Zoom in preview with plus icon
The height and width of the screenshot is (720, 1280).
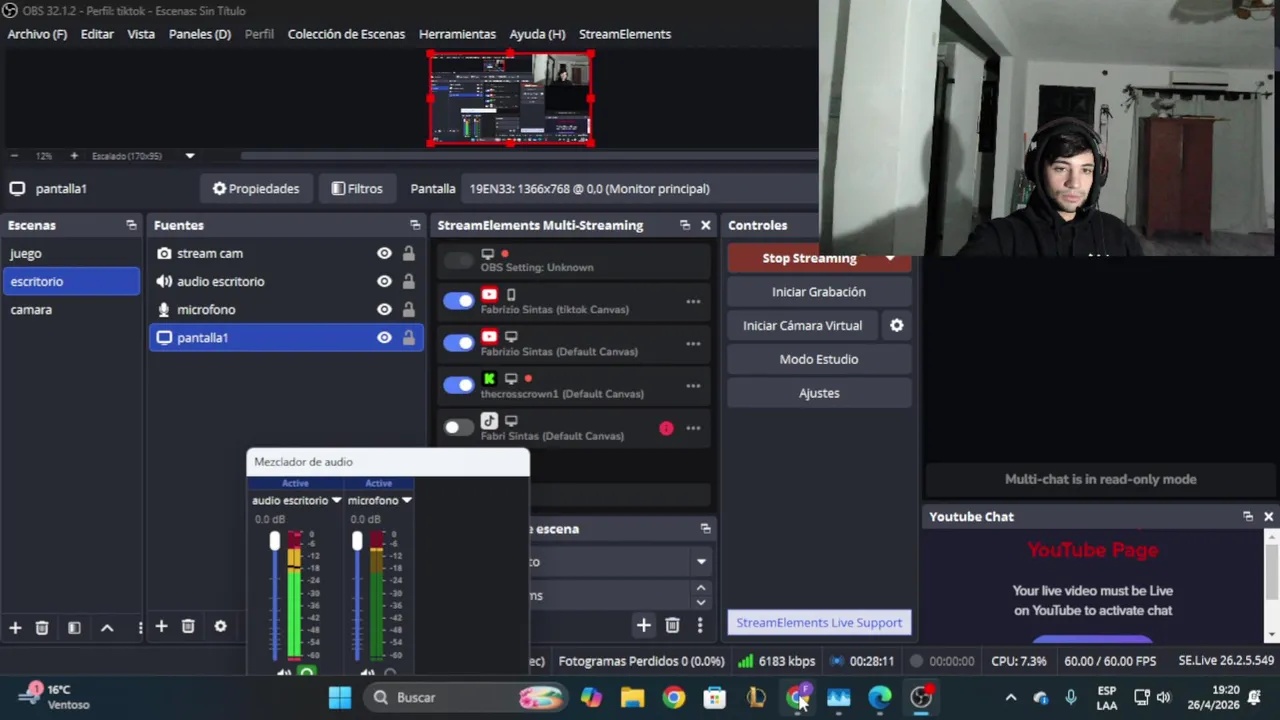click(x=73, y=156)
